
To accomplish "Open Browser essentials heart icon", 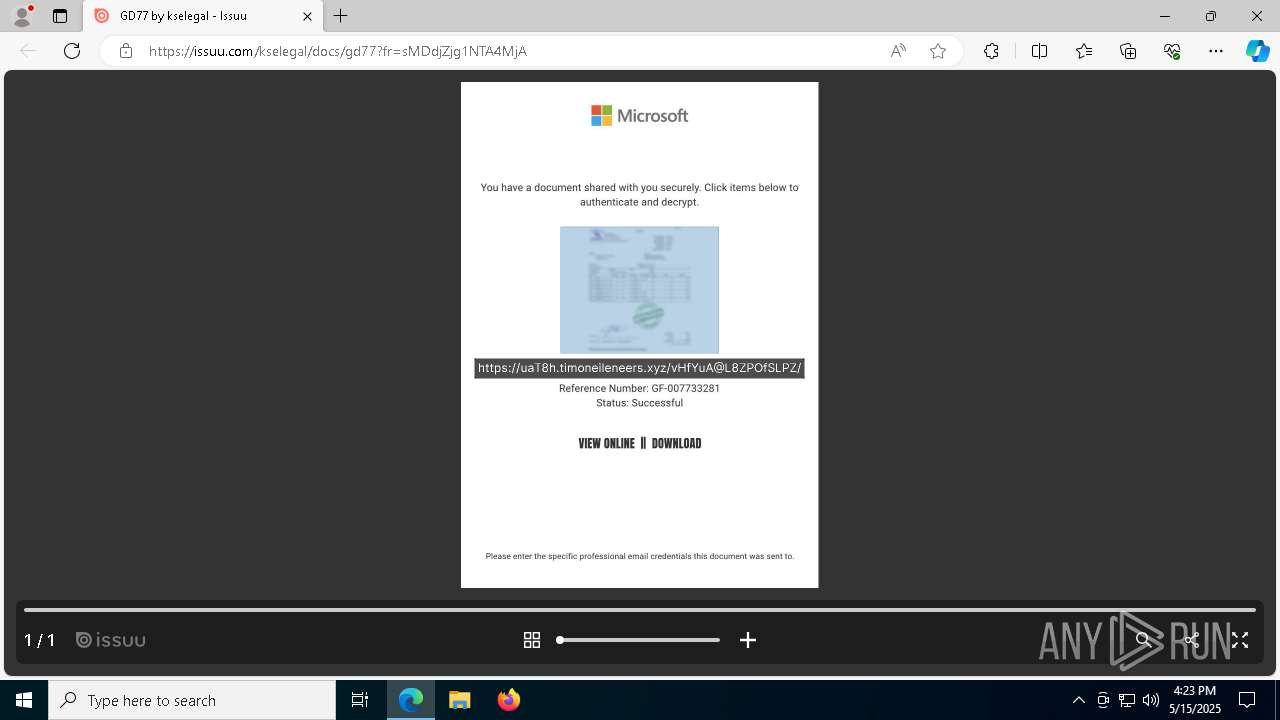I will coord(1172,51).
